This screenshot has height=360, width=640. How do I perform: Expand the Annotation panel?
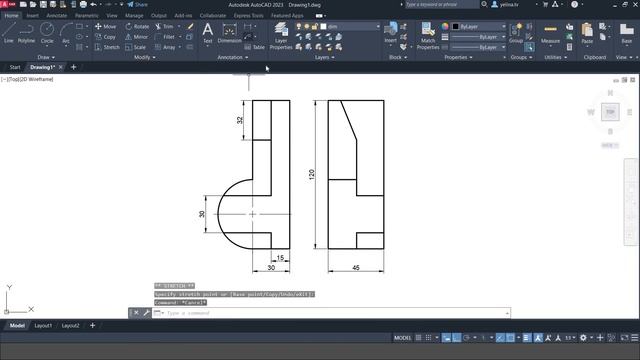tap(233, 57)
